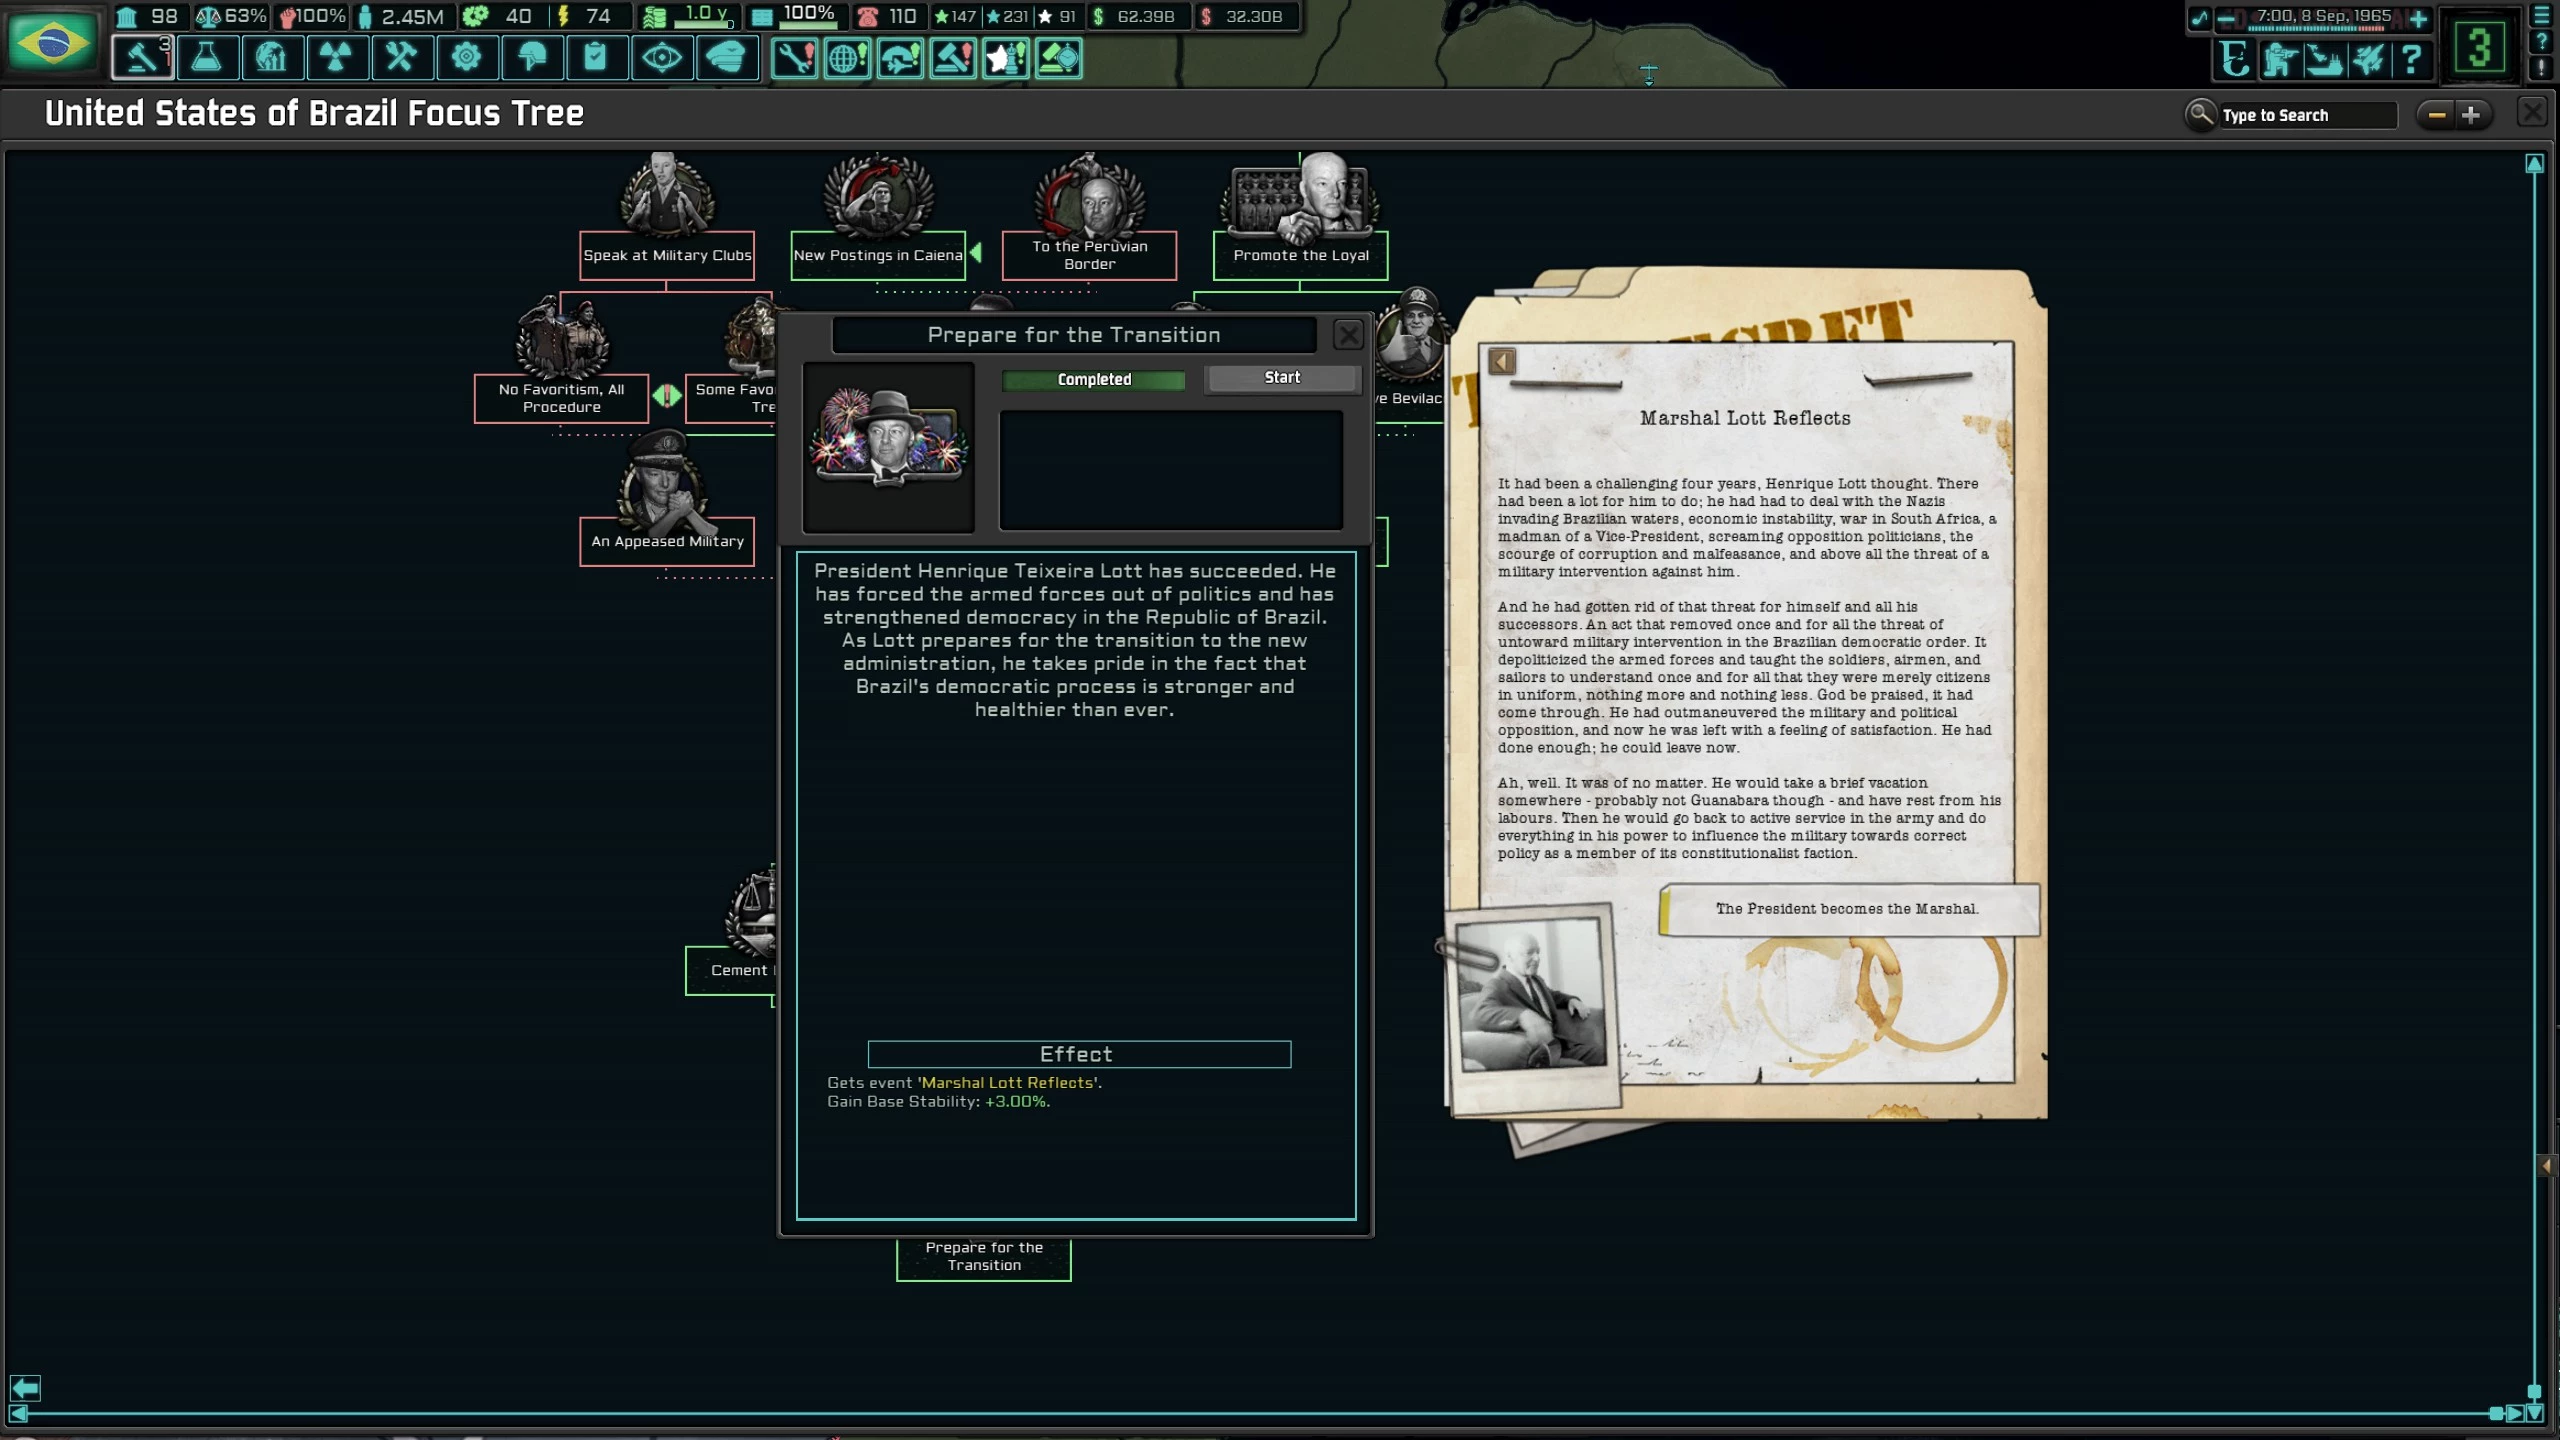Open the music player note icon

(x=2199, y=18)
